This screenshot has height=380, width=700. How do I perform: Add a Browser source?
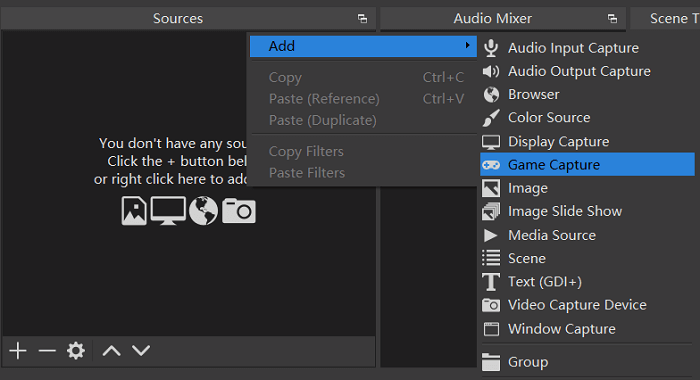(x=587, y=95)
